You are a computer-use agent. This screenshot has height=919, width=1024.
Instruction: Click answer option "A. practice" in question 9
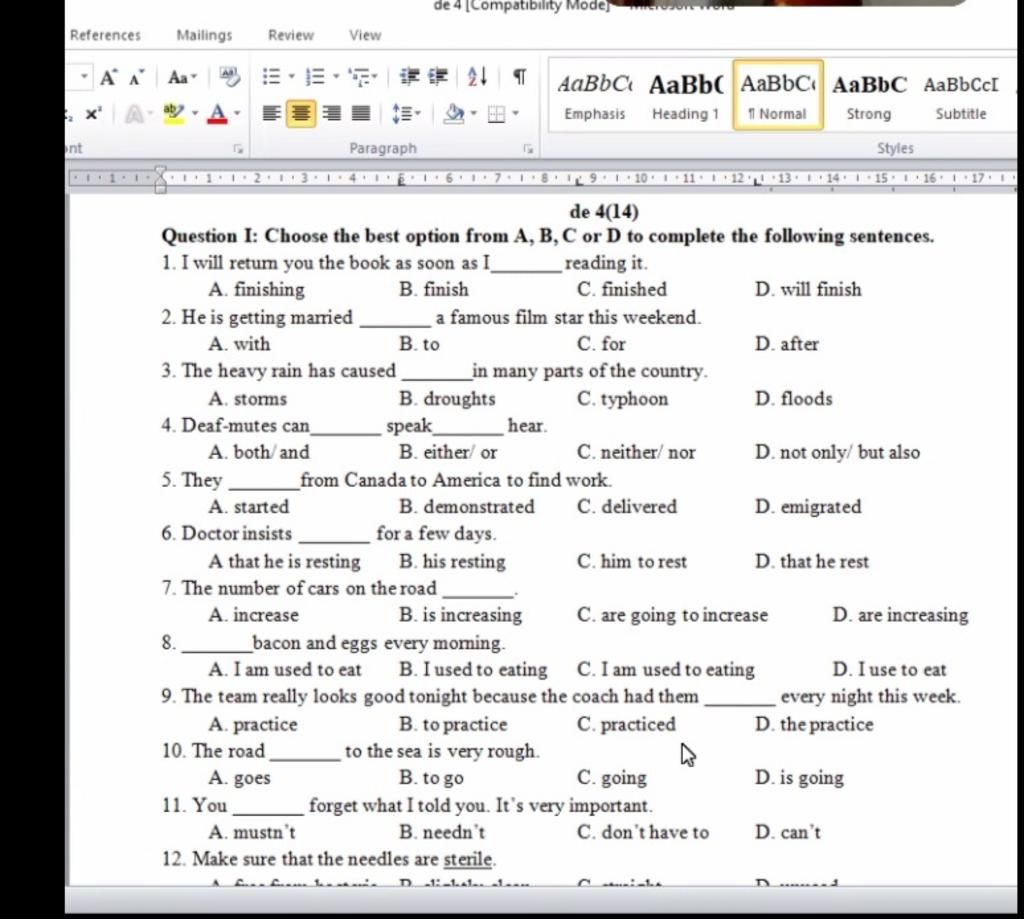pos(253,724)
